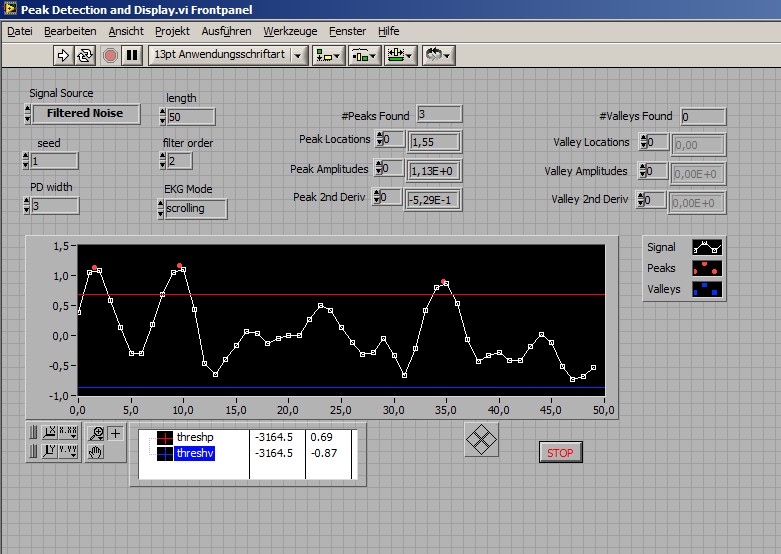781x554 pixels.
Task: Click the PD width input field
Action: 55,206
